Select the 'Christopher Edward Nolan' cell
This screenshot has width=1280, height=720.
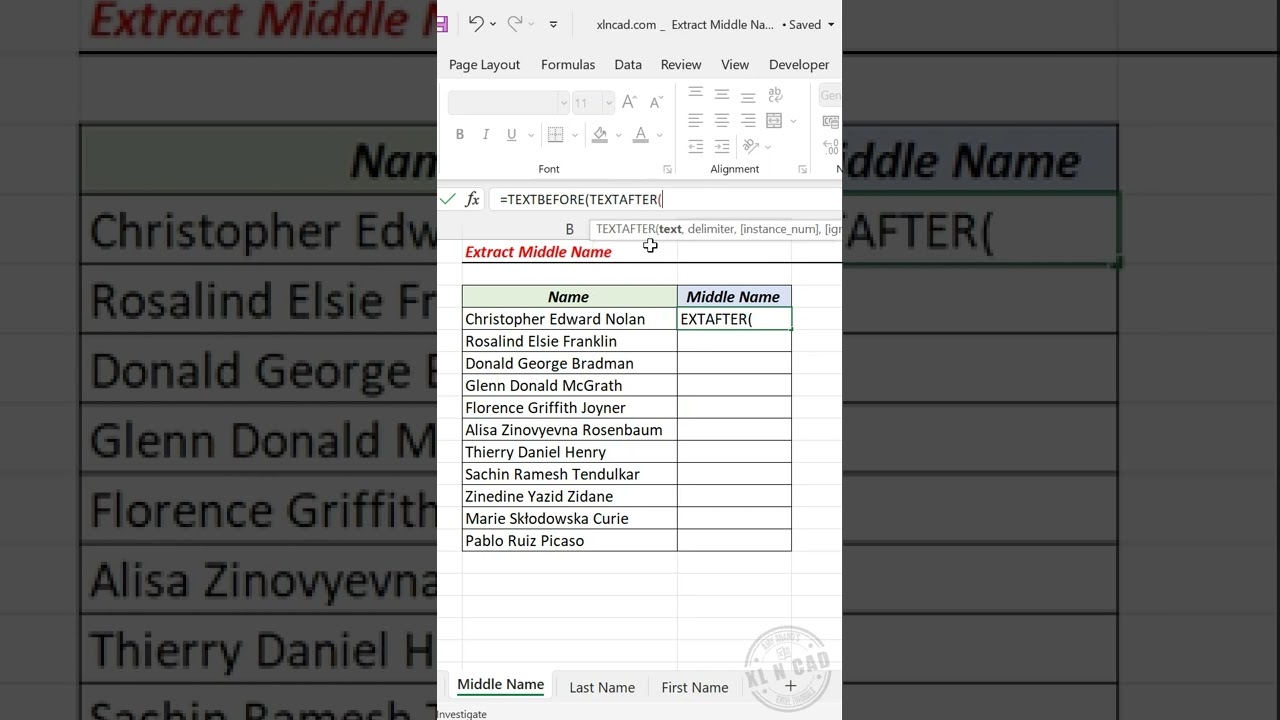click(569, 319)
